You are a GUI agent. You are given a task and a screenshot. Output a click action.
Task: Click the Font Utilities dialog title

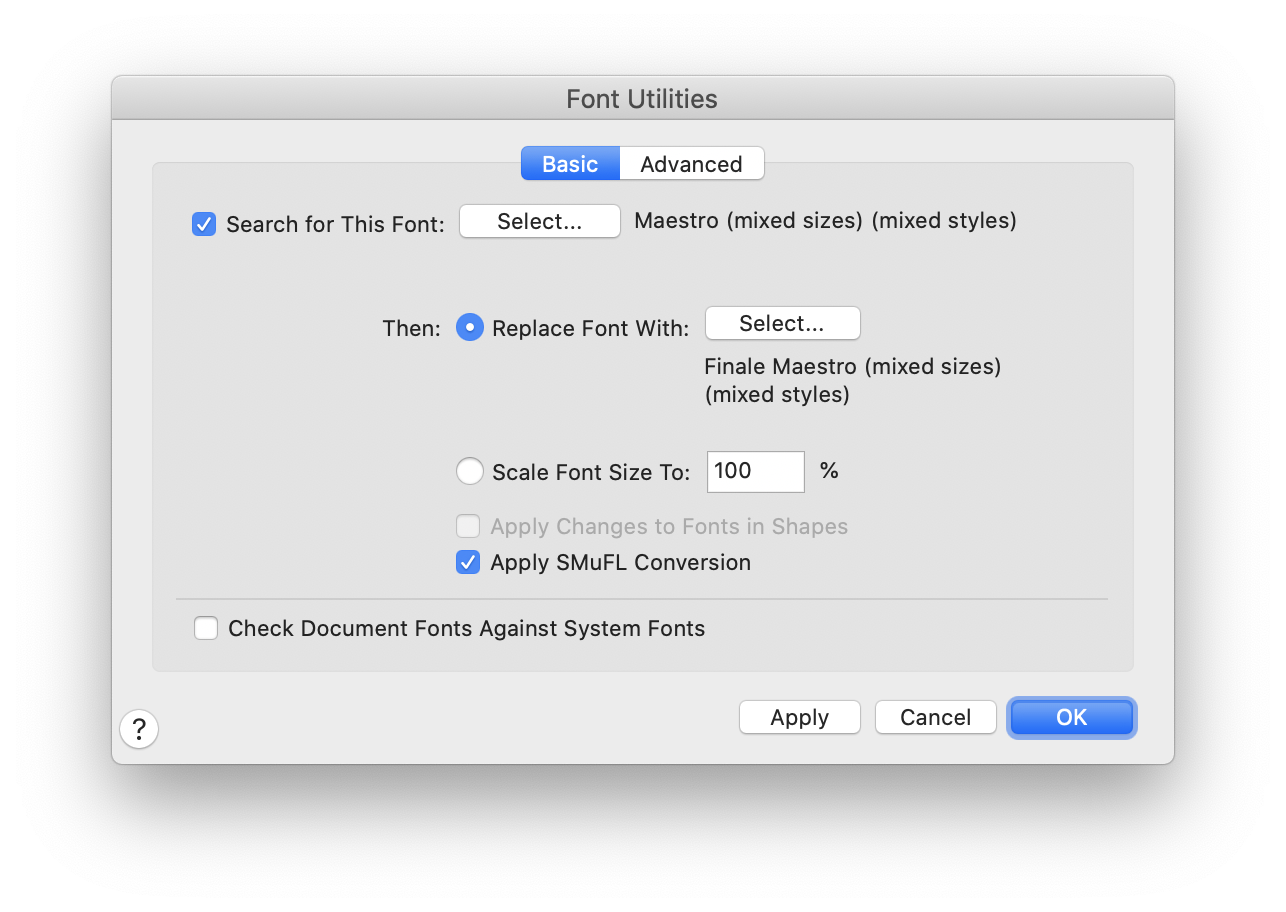click(x=642, y=98)
